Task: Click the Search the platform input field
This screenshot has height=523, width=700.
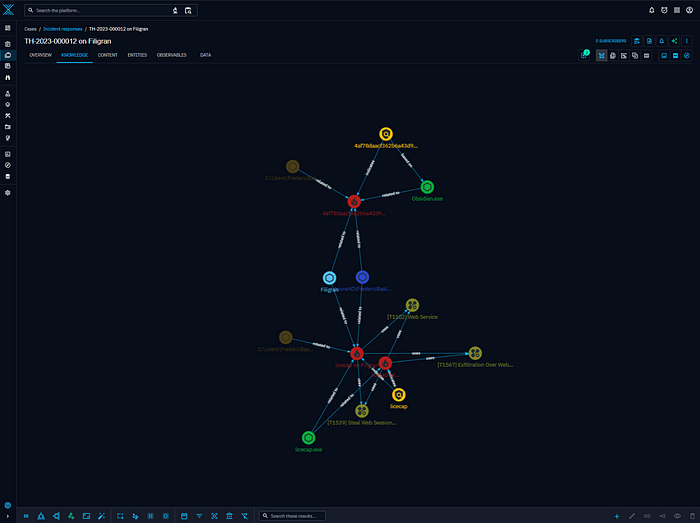Action: point(100,10)
